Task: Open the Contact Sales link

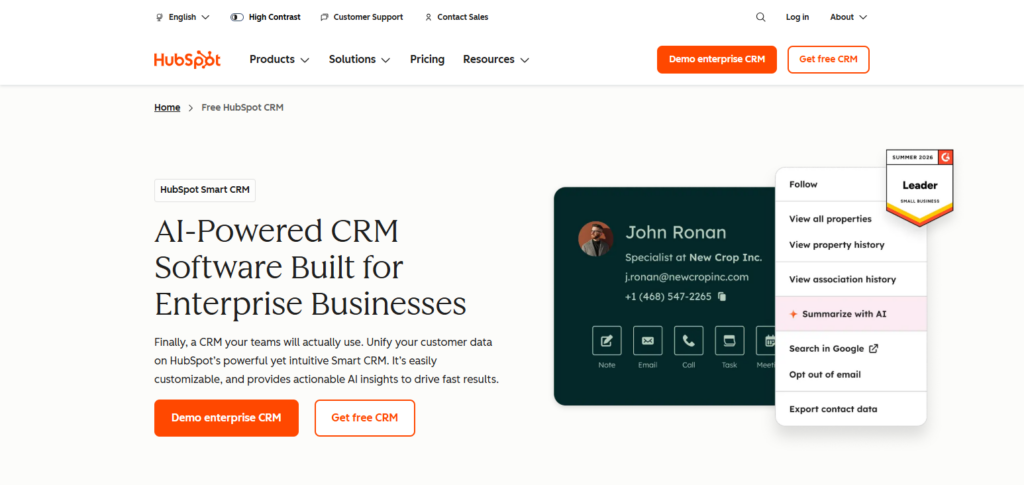Action: coord(456,17)
